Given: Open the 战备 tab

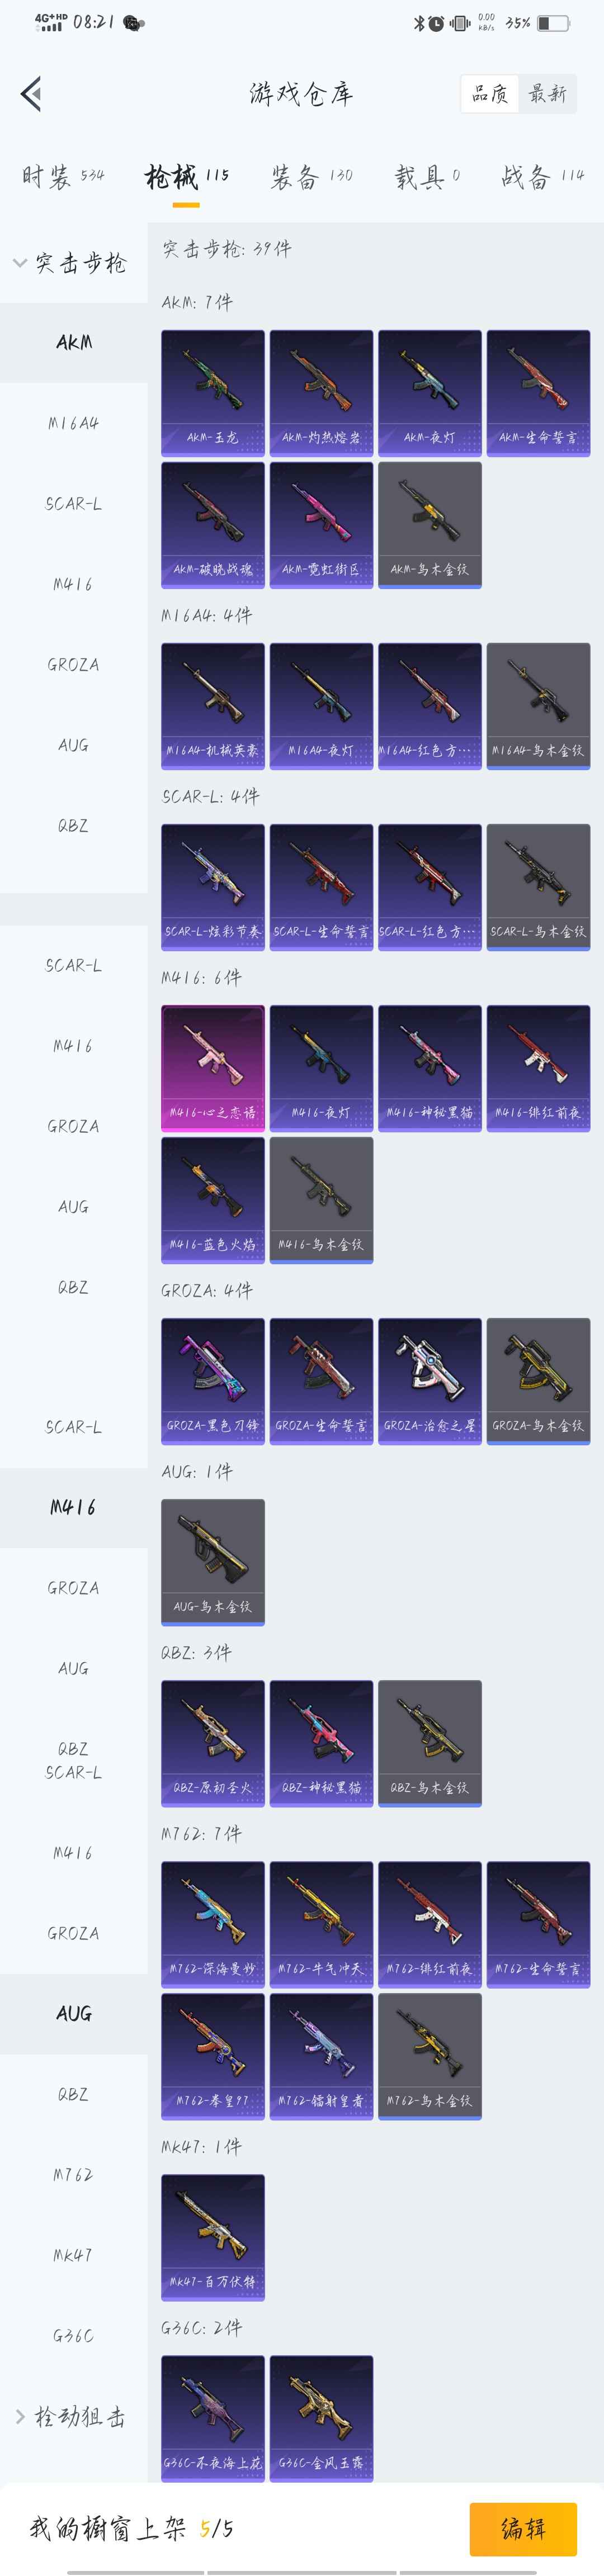Looking at the screenshot, I should 543,177.
